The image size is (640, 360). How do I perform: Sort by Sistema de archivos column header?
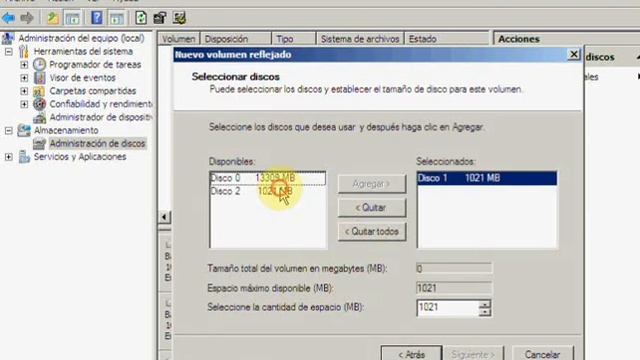click(x=360, y=39)
